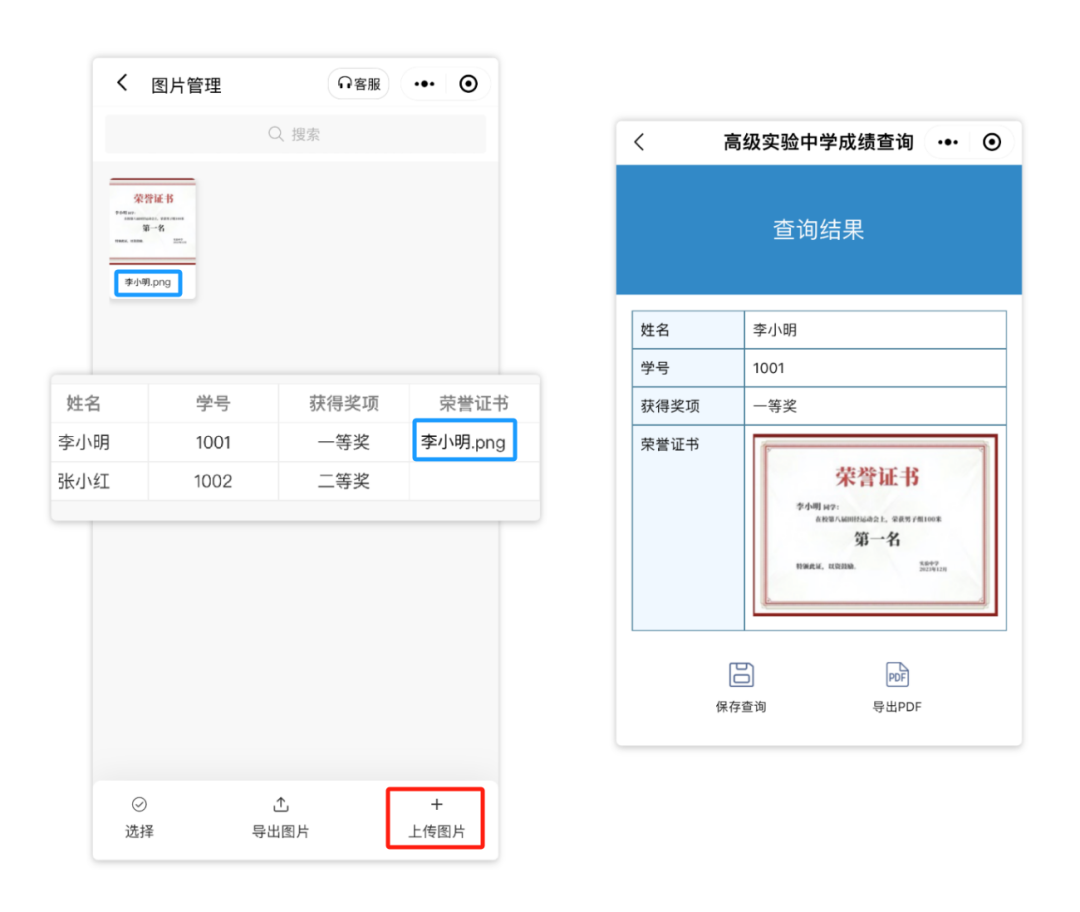
Task: Click the 导出PDF document icon
Action: click(x=896, y=675)
